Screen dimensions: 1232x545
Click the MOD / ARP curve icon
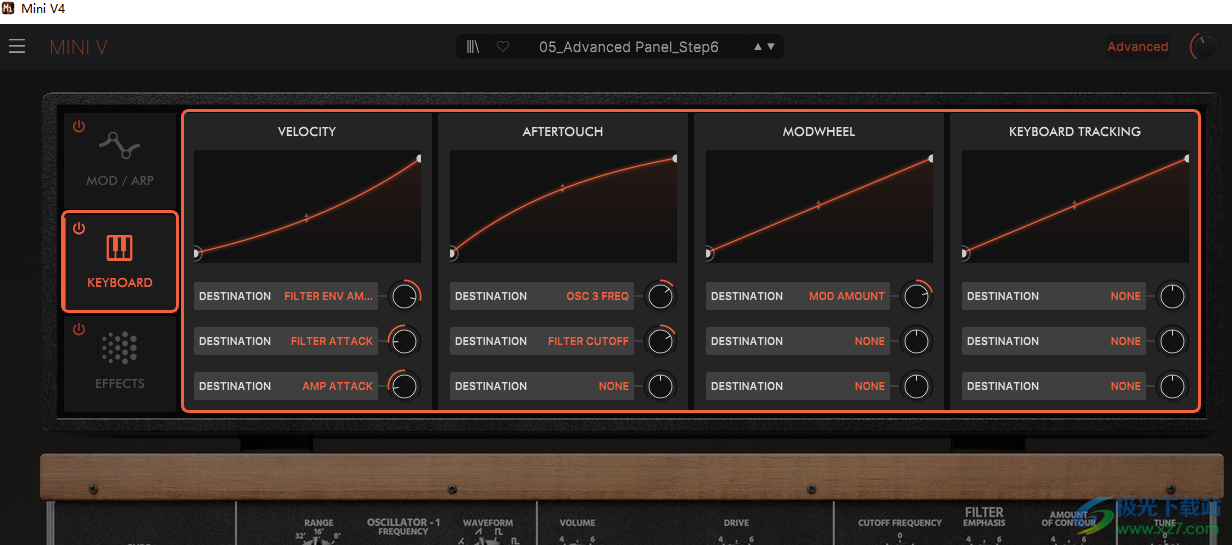120,148
